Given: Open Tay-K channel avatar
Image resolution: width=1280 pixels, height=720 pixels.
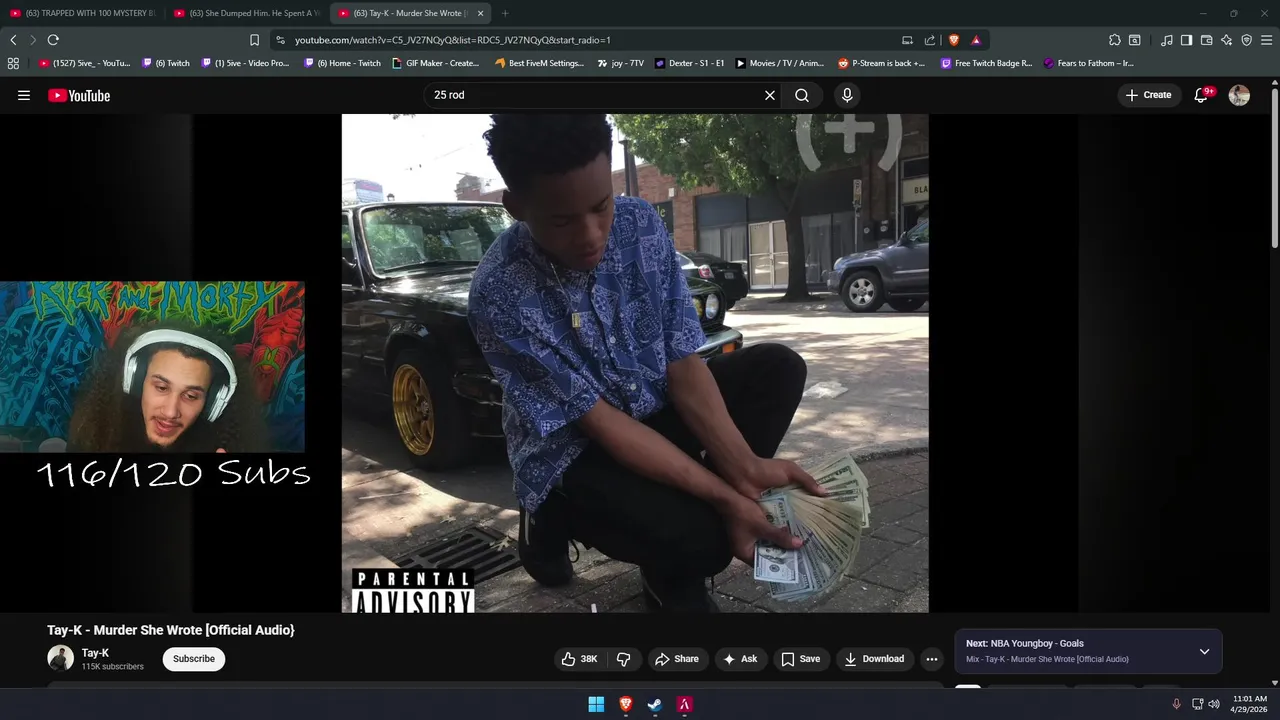Looking at the screenshot, I should tap(60, 658).
